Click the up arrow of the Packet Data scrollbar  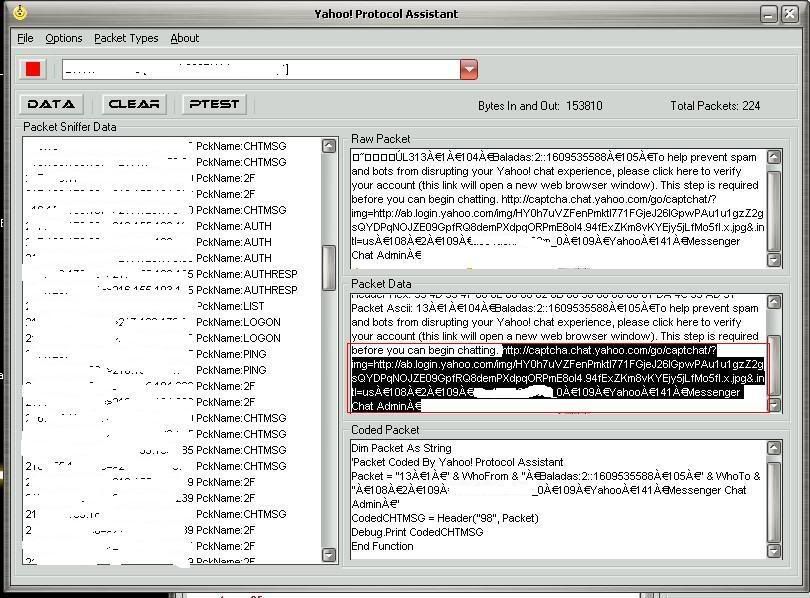[773, 302]
